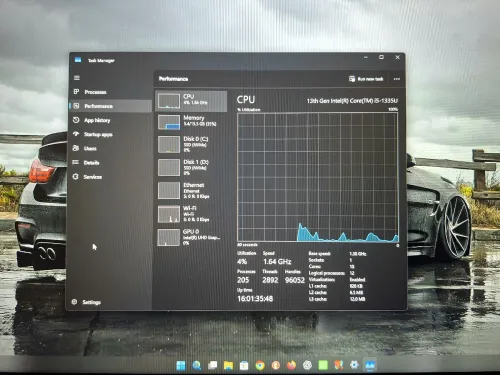500x375 pixels.
Task: Click the 2892 threads value
Action: click(270, 280)
